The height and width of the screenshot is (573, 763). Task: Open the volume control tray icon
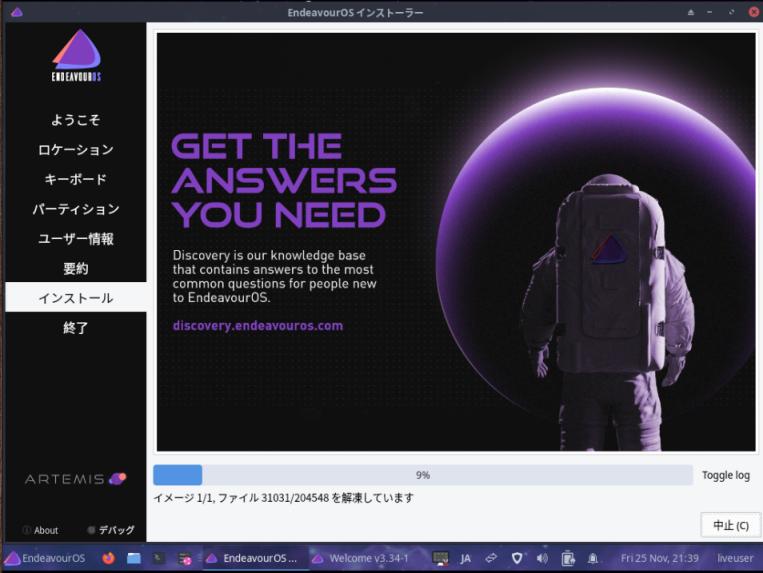click(542, 558)
